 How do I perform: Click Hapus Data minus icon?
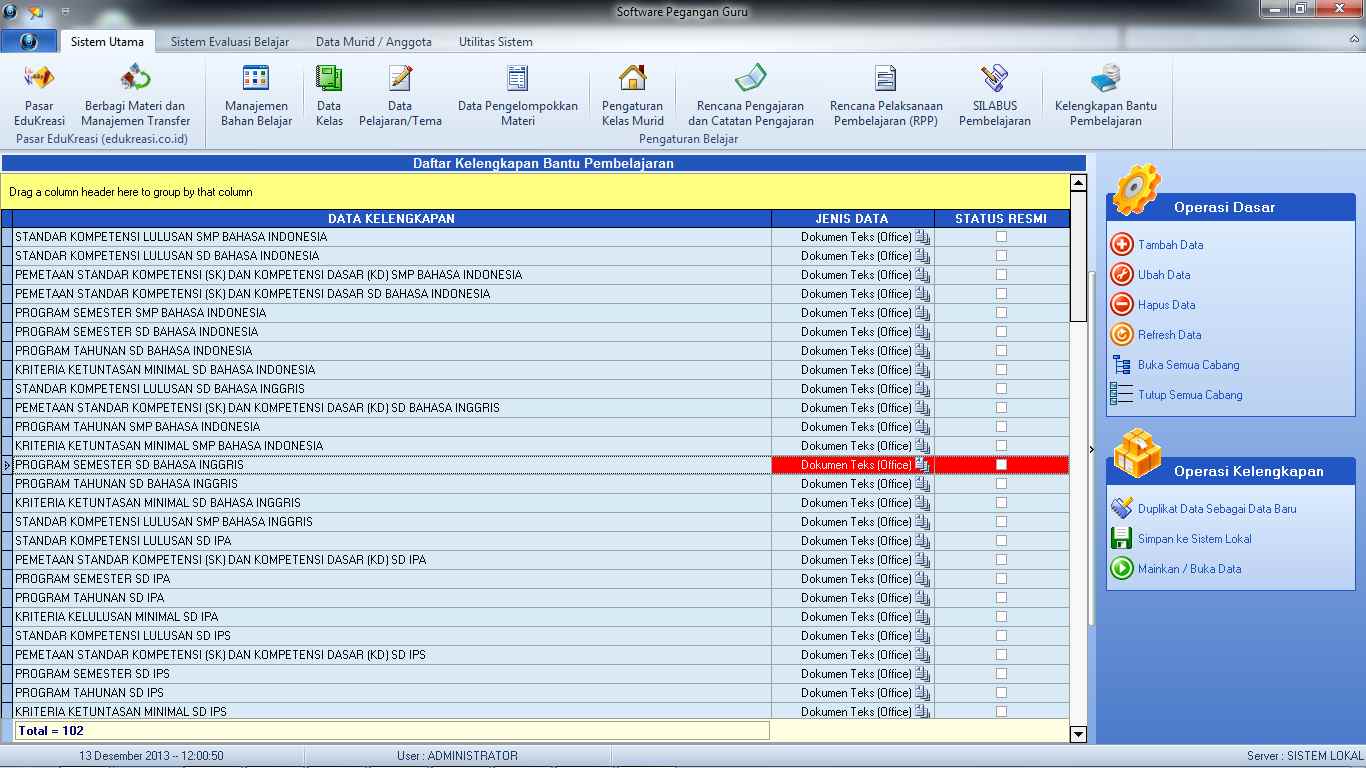tap(1122, 305)
